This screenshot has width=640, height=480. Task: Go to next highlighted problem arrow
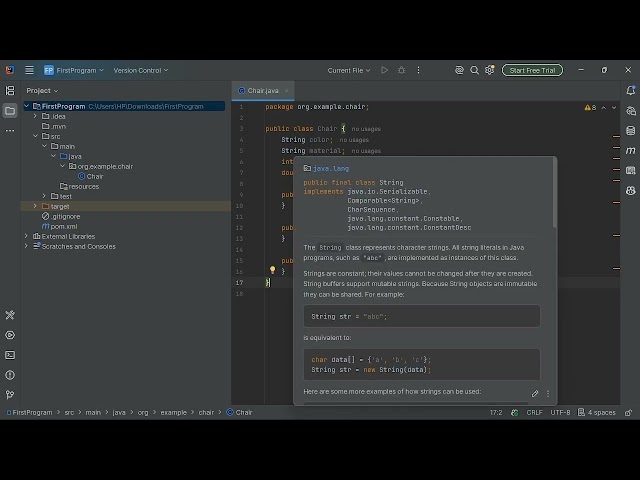614,108
